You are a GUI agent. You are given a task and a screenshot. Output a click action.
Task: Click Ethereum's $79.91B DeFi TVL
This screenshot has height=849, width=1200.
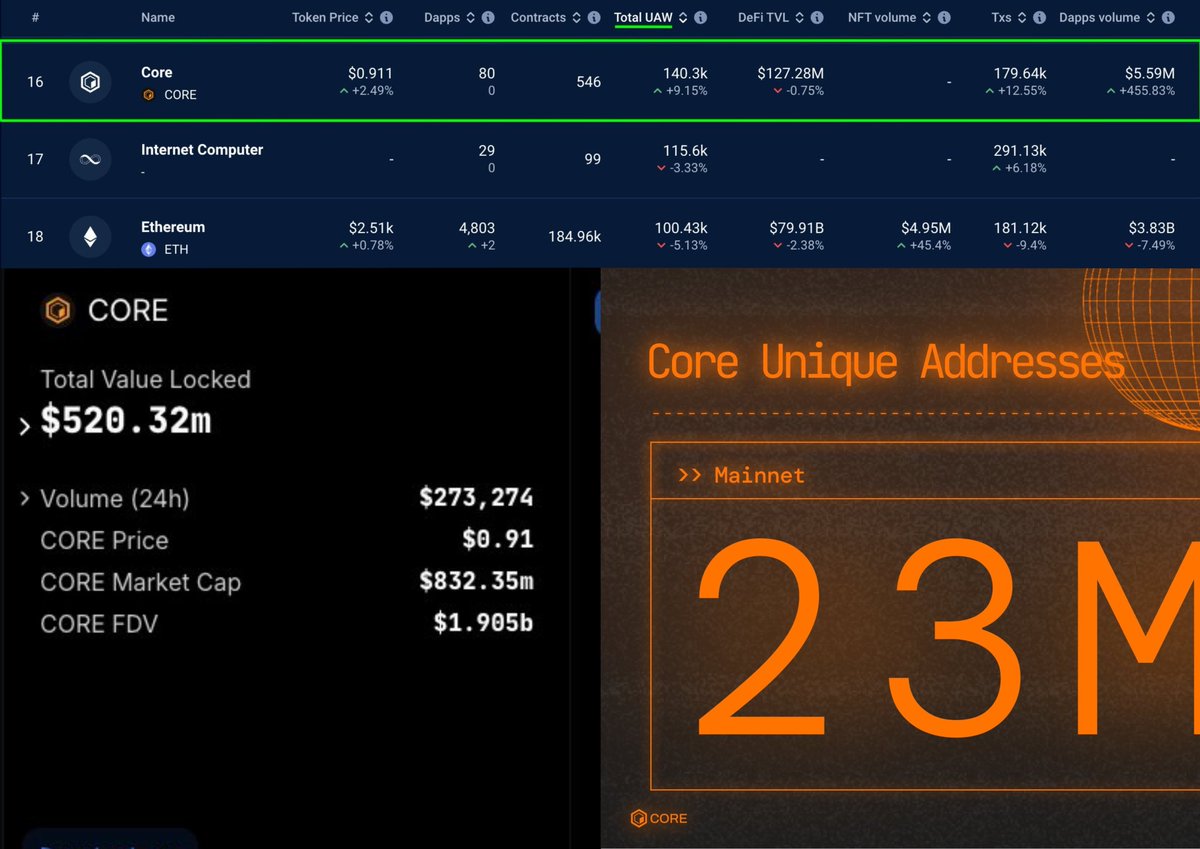click(x=797, y=228)
